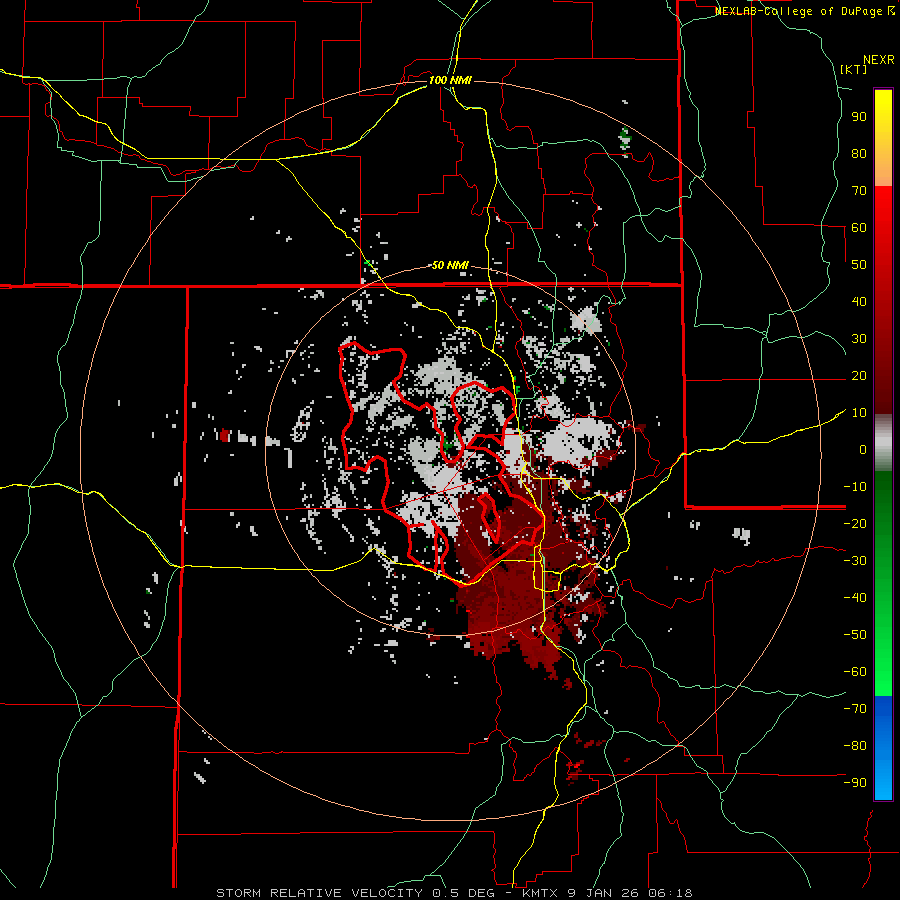
Task: Click the 40 value on the velocity scale
Action: 859,302
